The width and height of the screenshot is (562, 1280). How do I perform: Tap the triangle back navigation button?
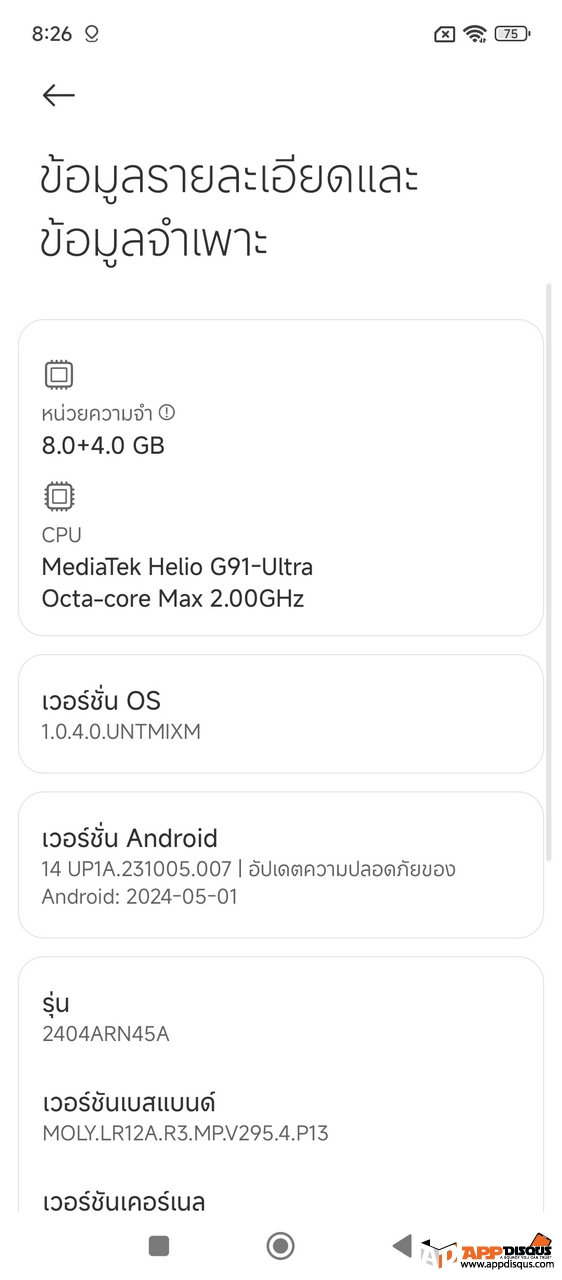point(402,1245)
